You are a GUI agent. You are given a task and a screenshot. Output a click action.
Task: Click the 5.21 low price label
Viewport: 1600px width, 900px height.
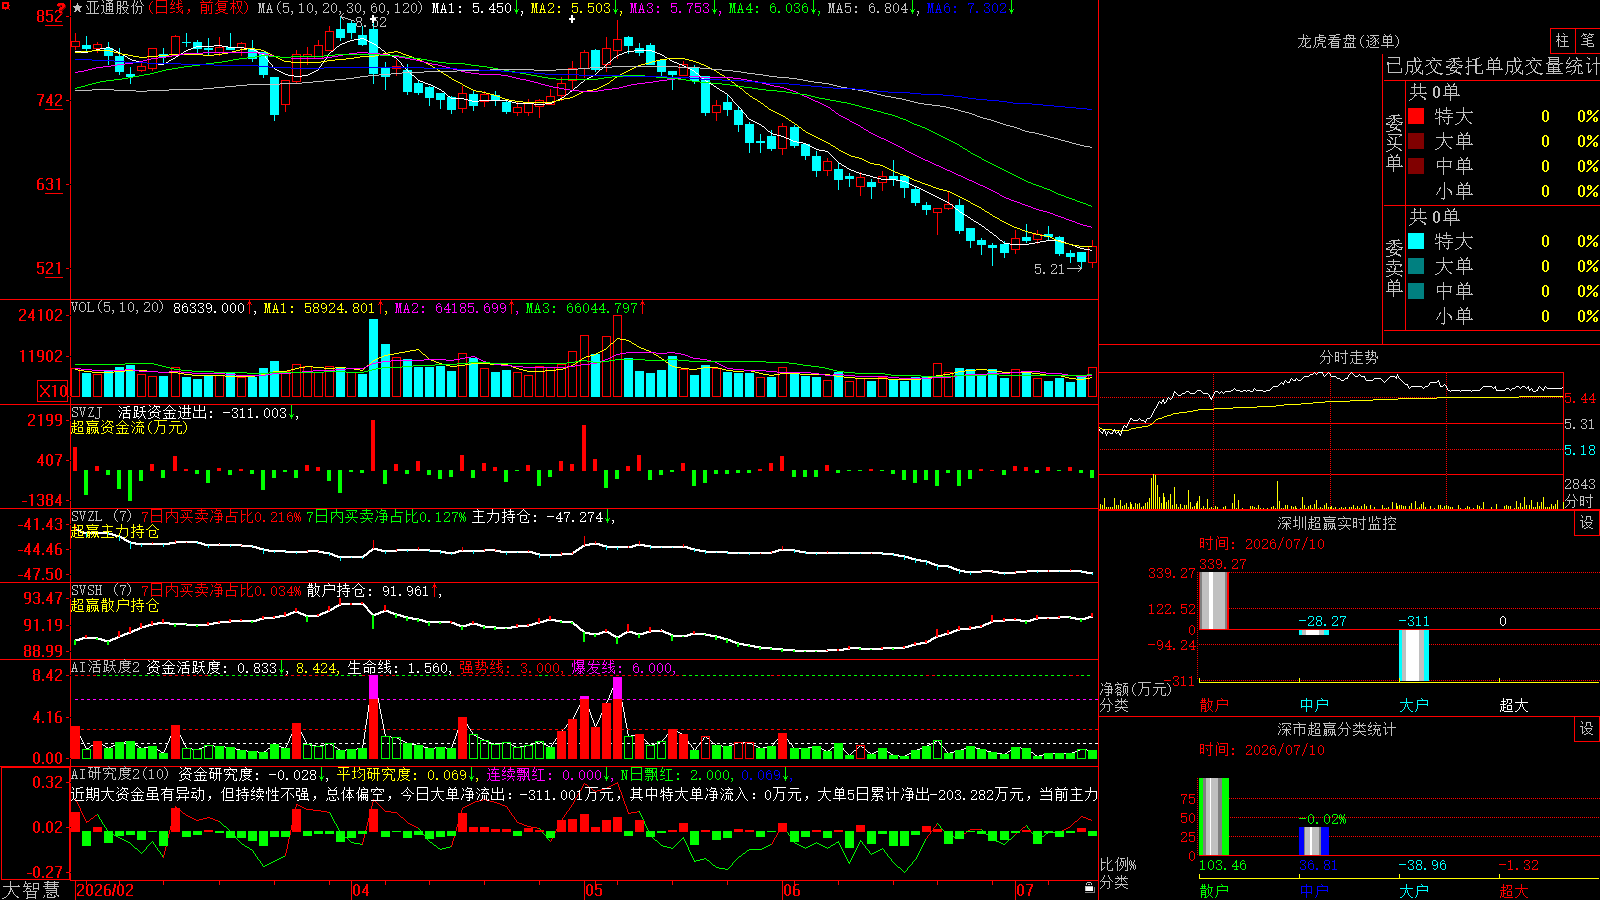(1050, 269)
